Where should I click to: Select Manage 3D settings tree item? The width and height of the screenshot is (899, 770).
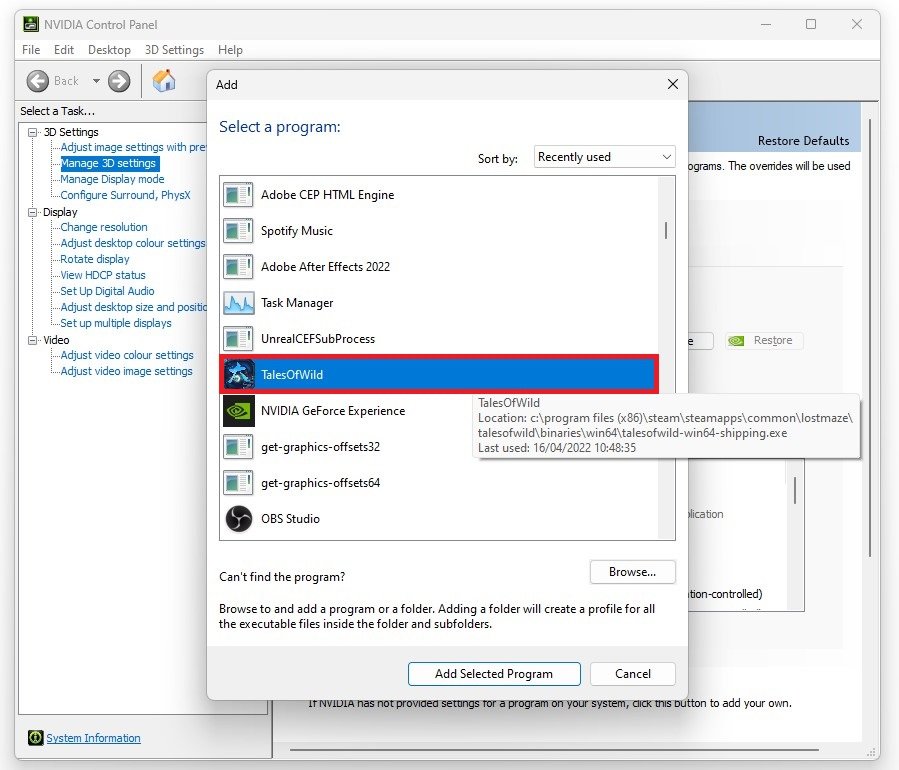(108, 163)
